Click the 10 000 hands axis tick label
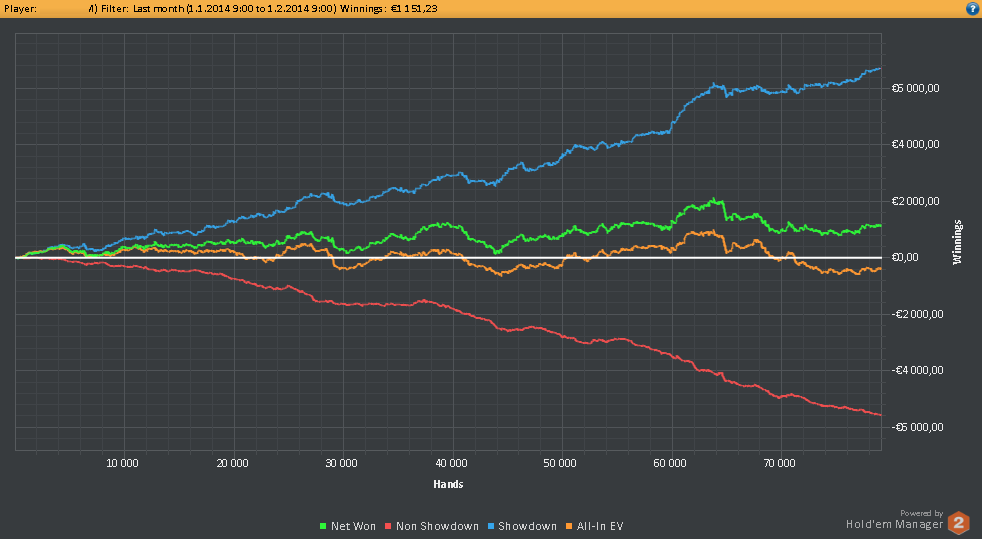 pyautogui.click(x=122, y=463)
